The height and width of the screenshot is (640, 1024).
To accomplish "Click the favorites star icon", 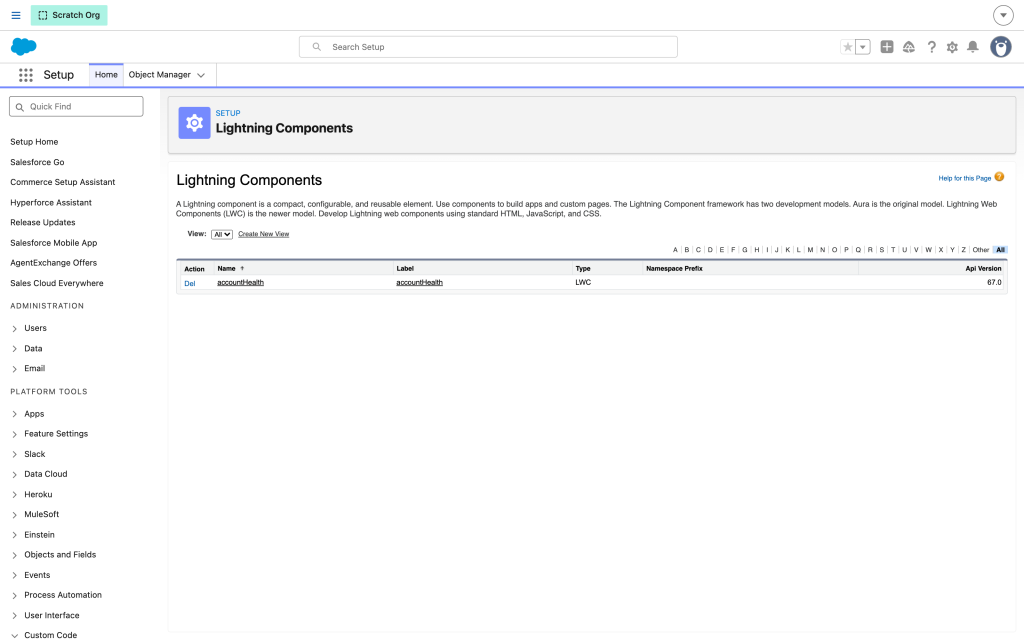I will tap(848, 47).
